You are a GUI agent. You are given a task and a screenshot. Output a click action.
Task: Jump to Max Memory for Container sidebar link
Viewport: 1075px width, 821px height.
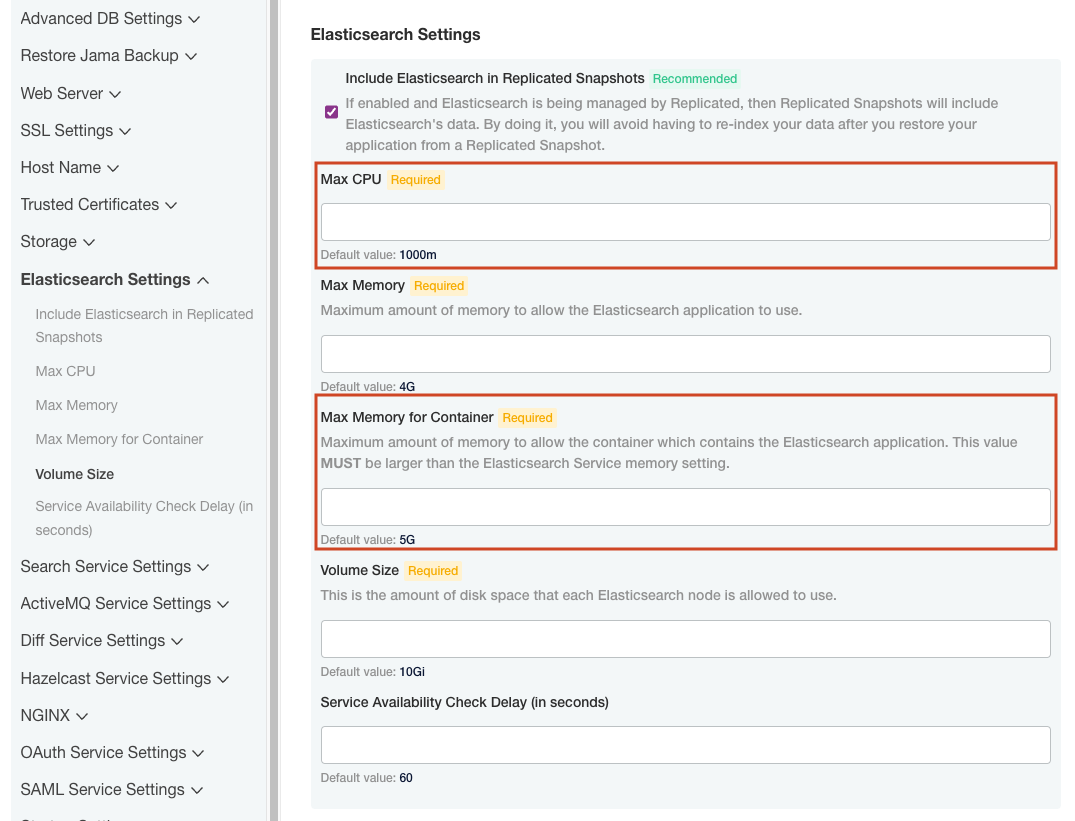[119, 439]
